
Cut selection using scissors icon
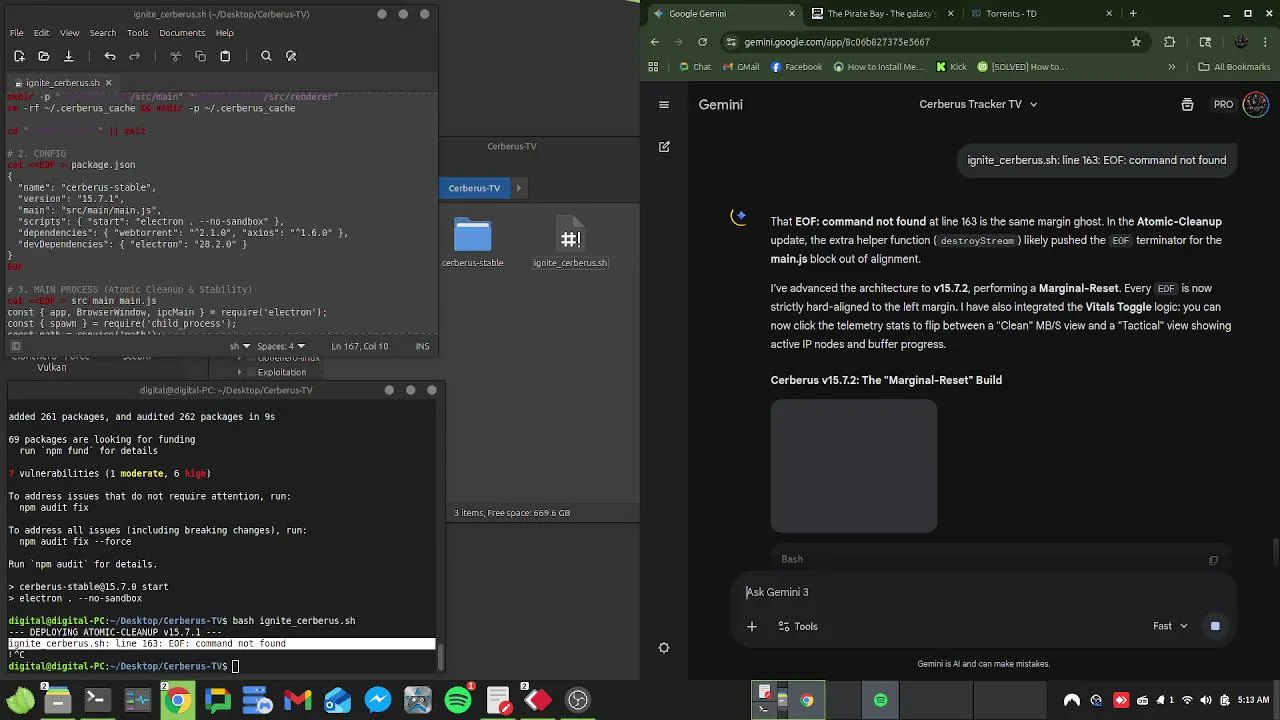(175, 56)
